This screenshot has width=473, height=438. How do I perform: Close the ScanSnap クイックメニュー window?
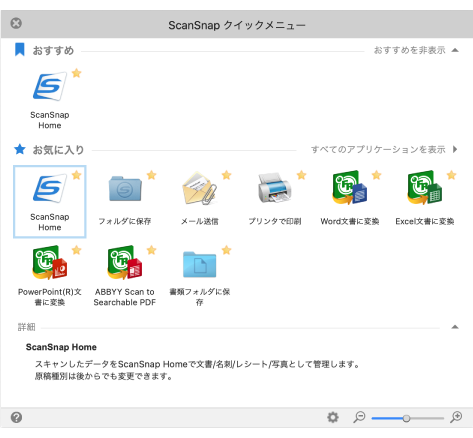tap(16, 23)
